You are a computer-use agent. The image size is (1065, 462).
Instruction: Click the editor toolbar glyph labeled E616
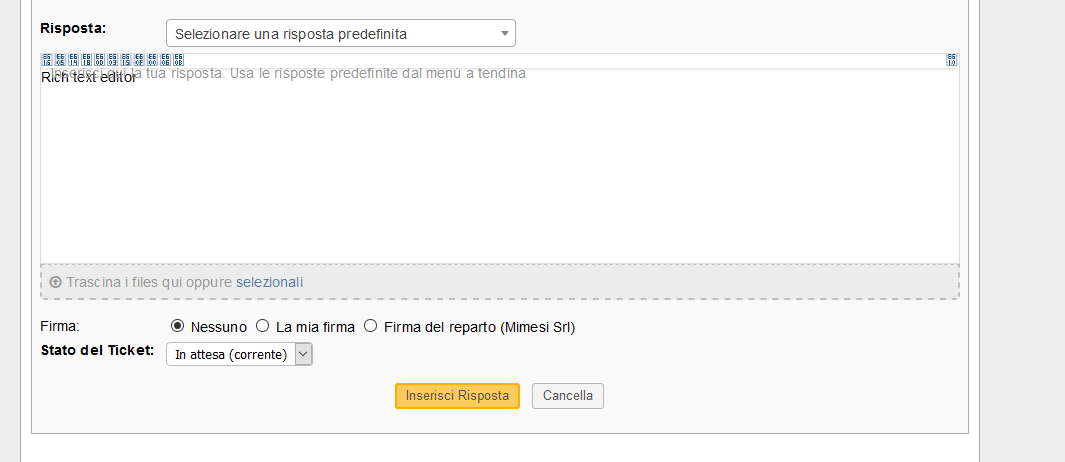tap(46, 60)
